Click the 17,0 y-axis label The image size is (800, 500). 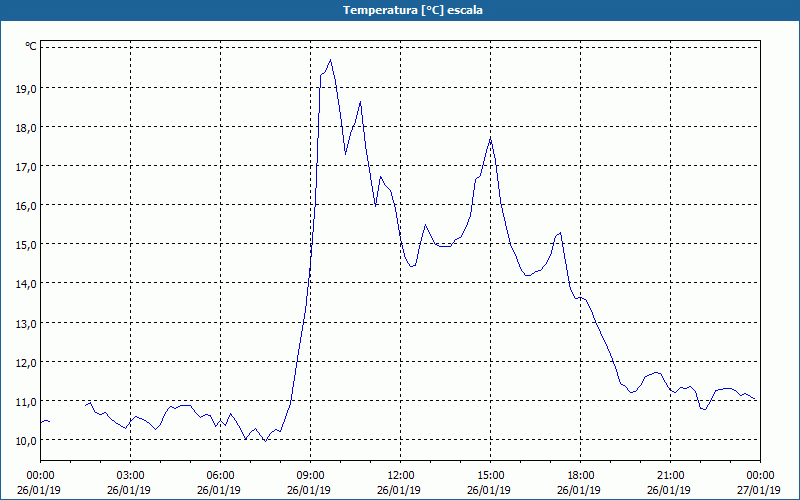tap(27, 166)
